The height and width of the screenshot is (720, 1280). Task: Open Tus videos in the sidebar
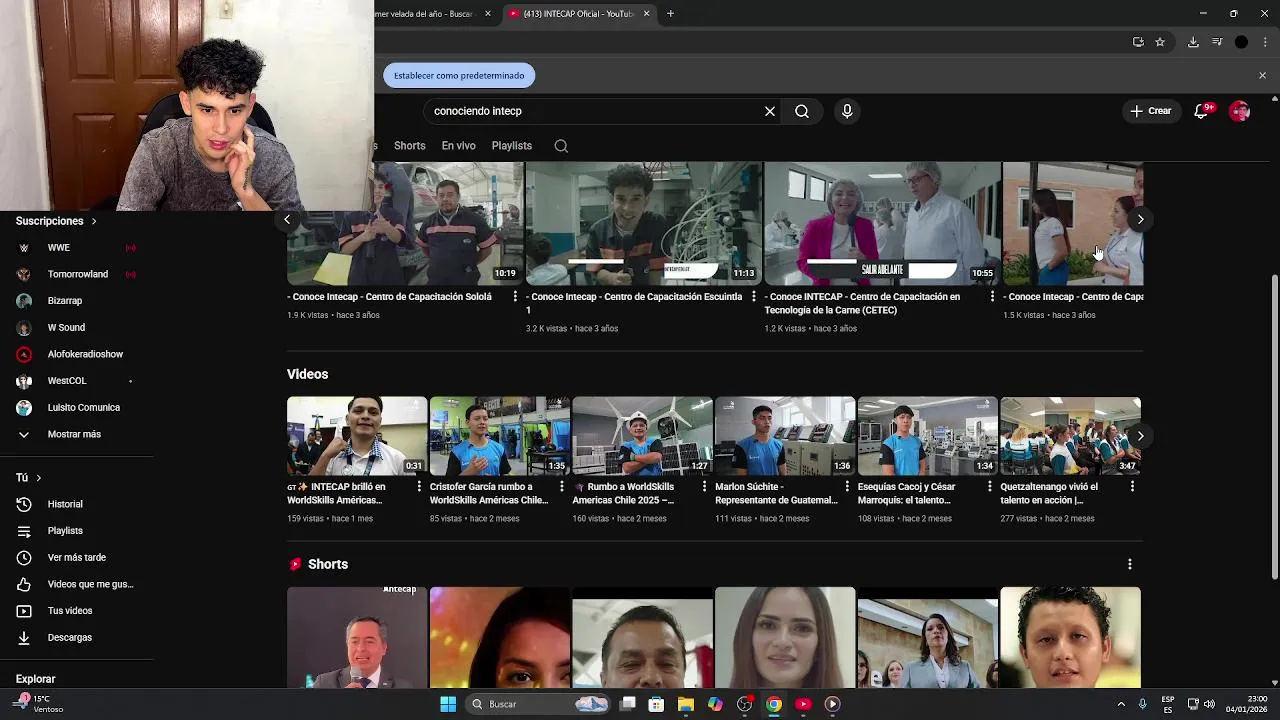(70, 611)
